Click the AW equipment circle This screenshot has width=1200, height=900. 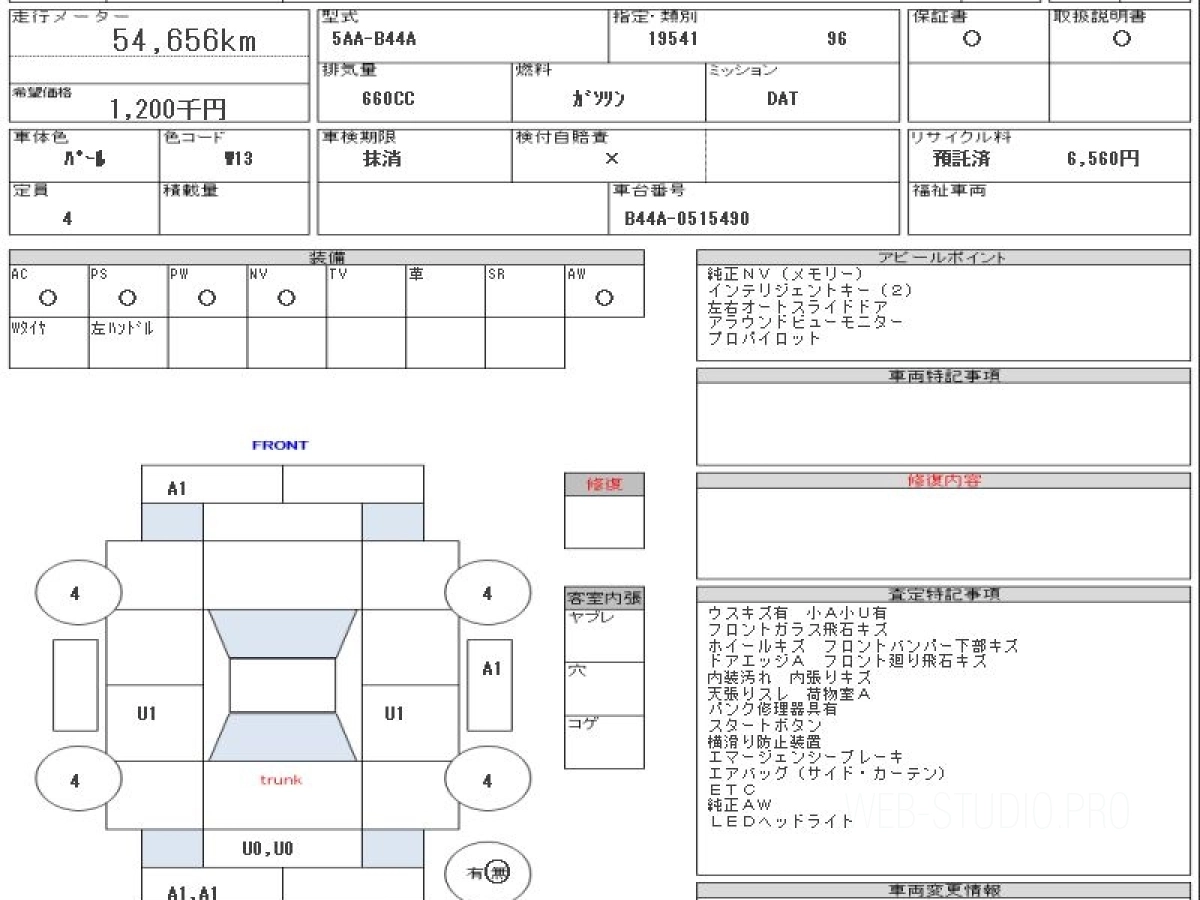pyautogui.click(x=604, y=298)
